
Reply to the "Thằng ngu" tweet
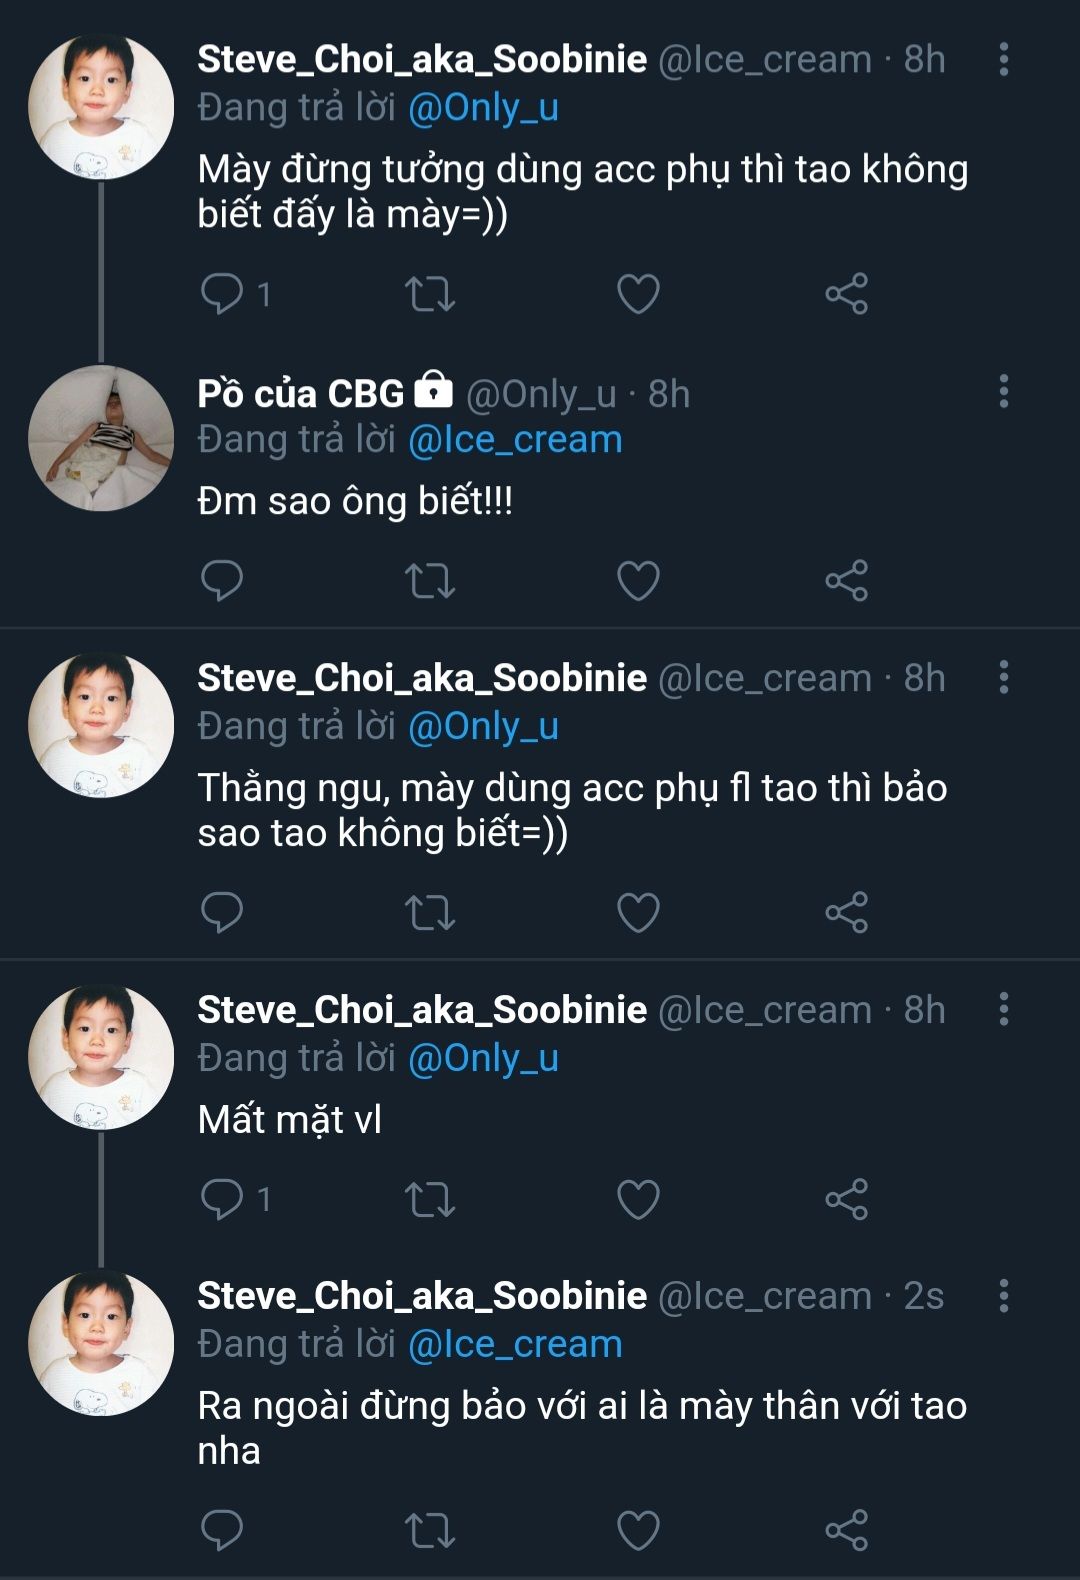pos(222,912)
